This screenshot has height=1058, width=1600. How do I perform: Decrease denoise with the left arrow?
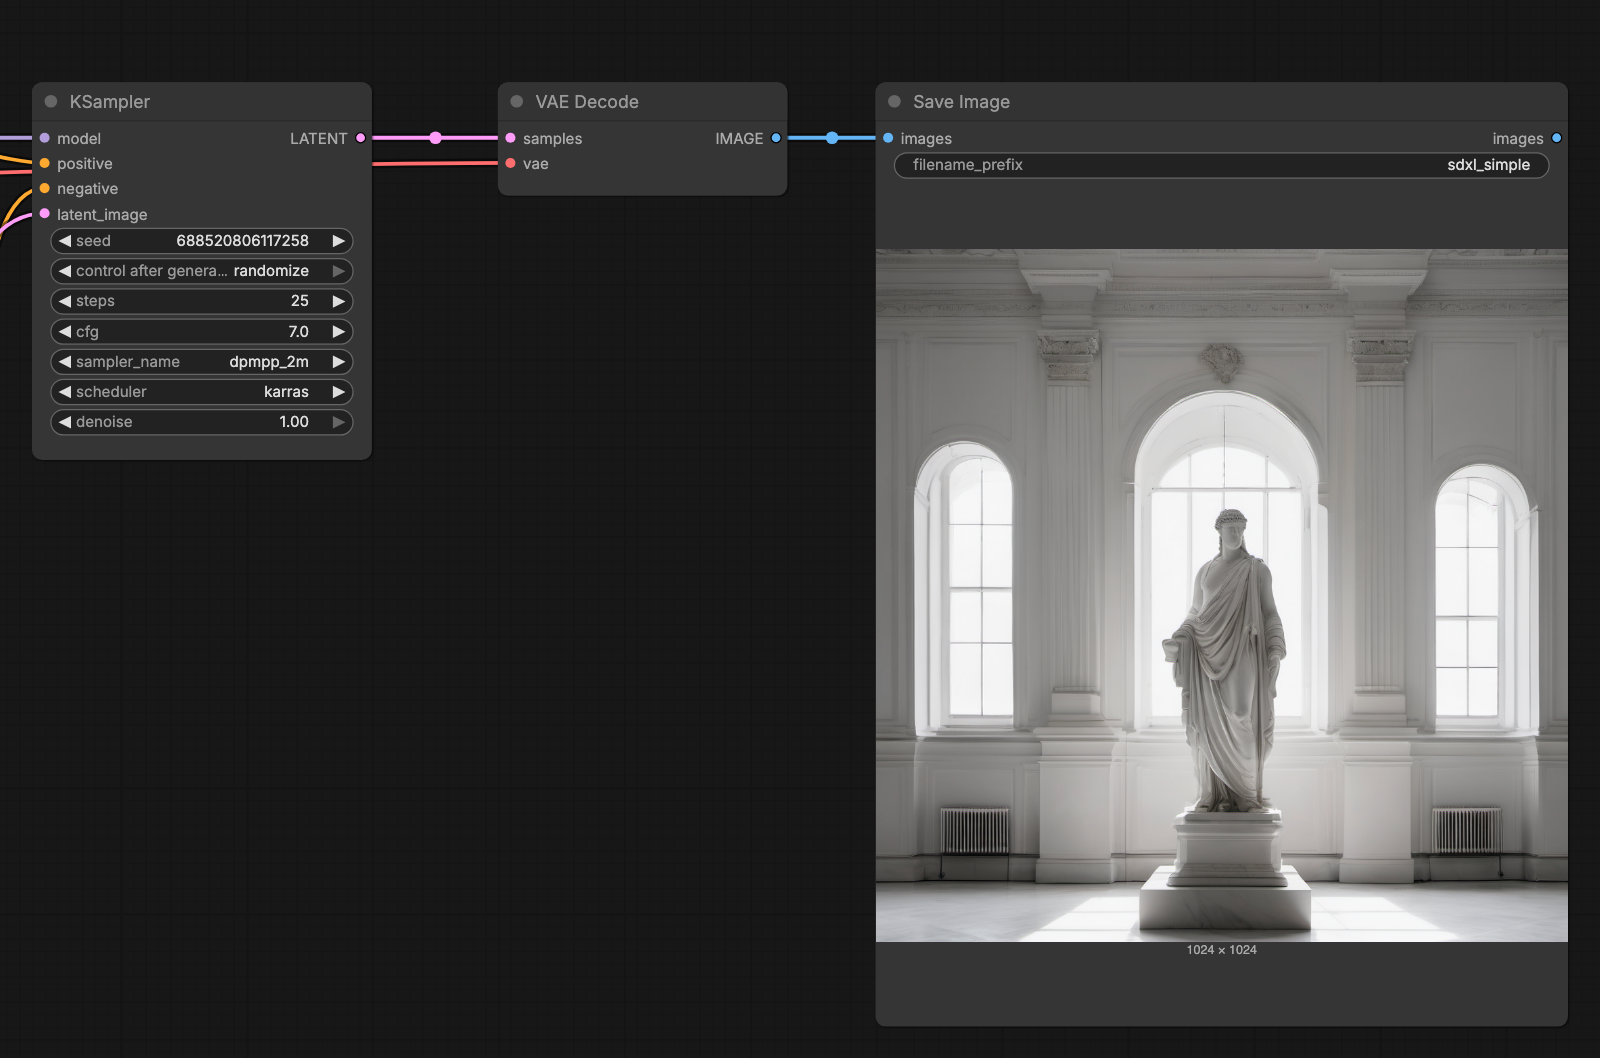coord(65,422)
